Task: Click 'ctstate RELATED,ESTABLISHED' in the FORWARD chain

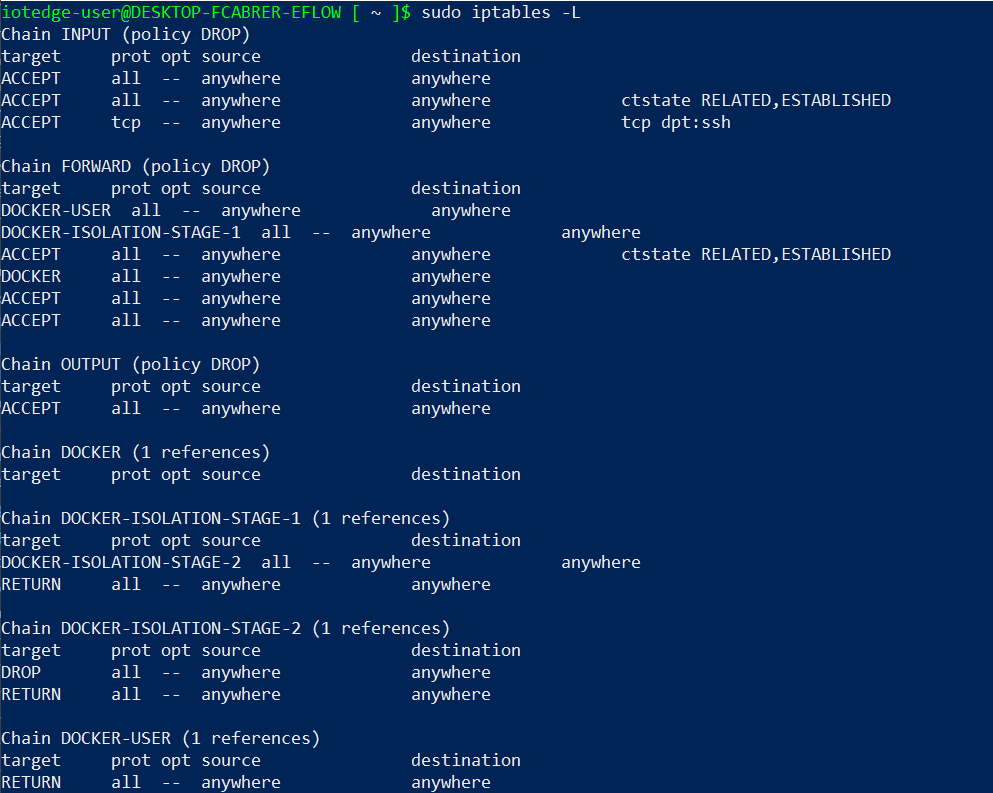Action: 755,254
